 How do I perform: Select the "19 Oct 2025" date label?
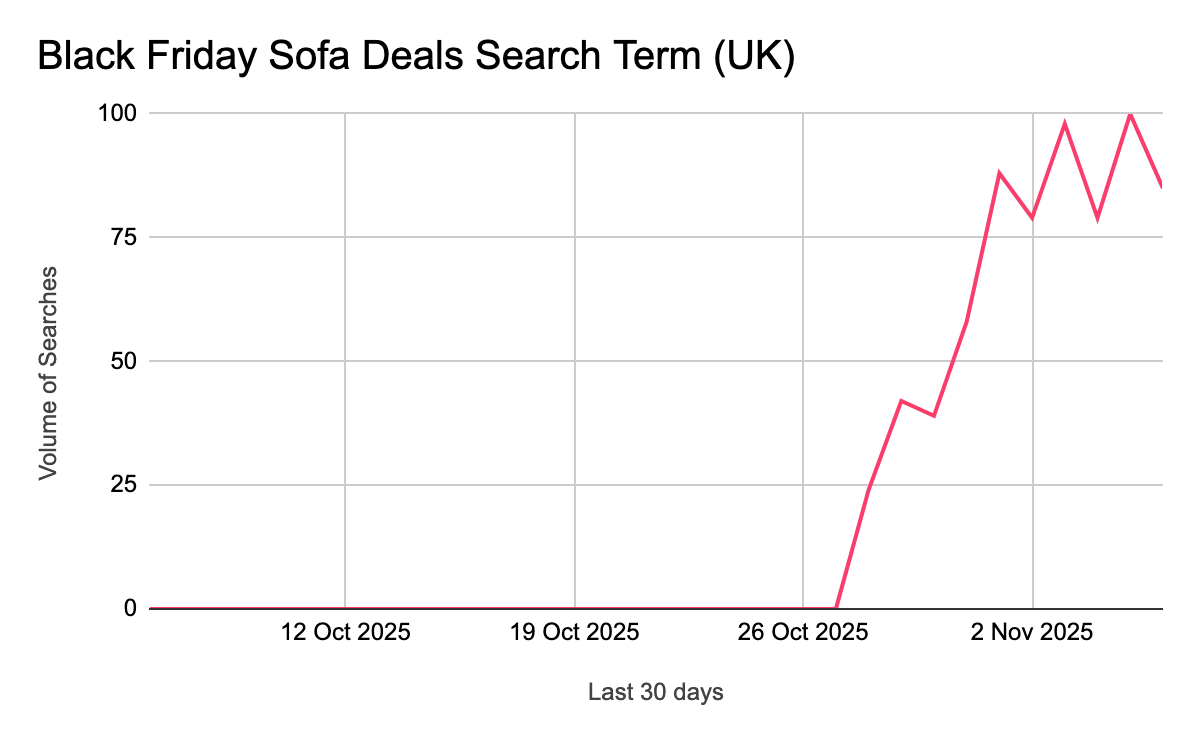pos(575,633)
